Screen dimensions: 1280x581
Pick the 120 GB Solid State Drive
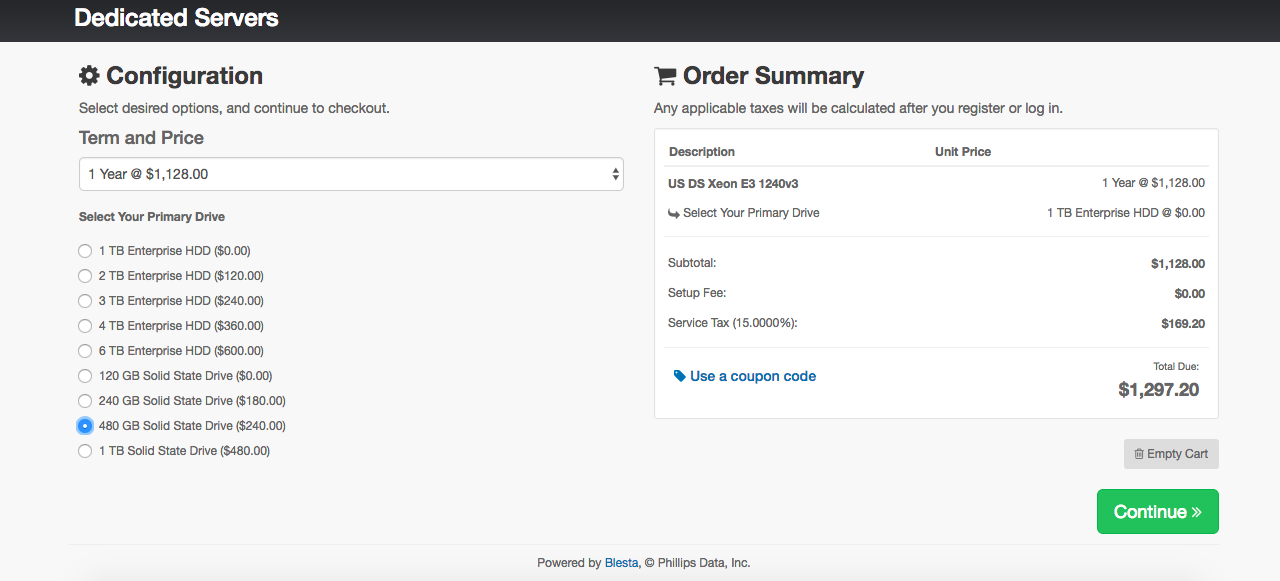point(85,376)
